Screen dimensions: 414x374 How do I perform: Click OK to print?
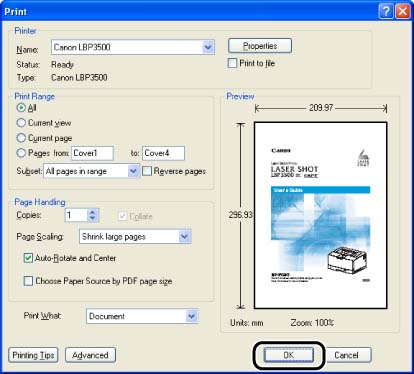[x=289, y=355]
